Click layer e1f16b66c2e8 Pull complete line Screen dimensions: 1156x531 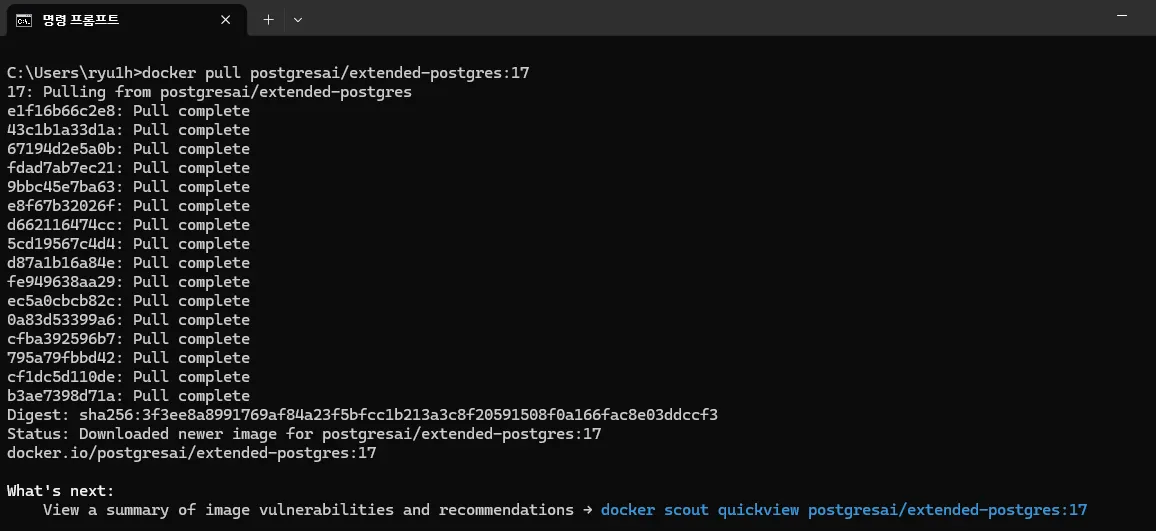[x=128, y=111]
